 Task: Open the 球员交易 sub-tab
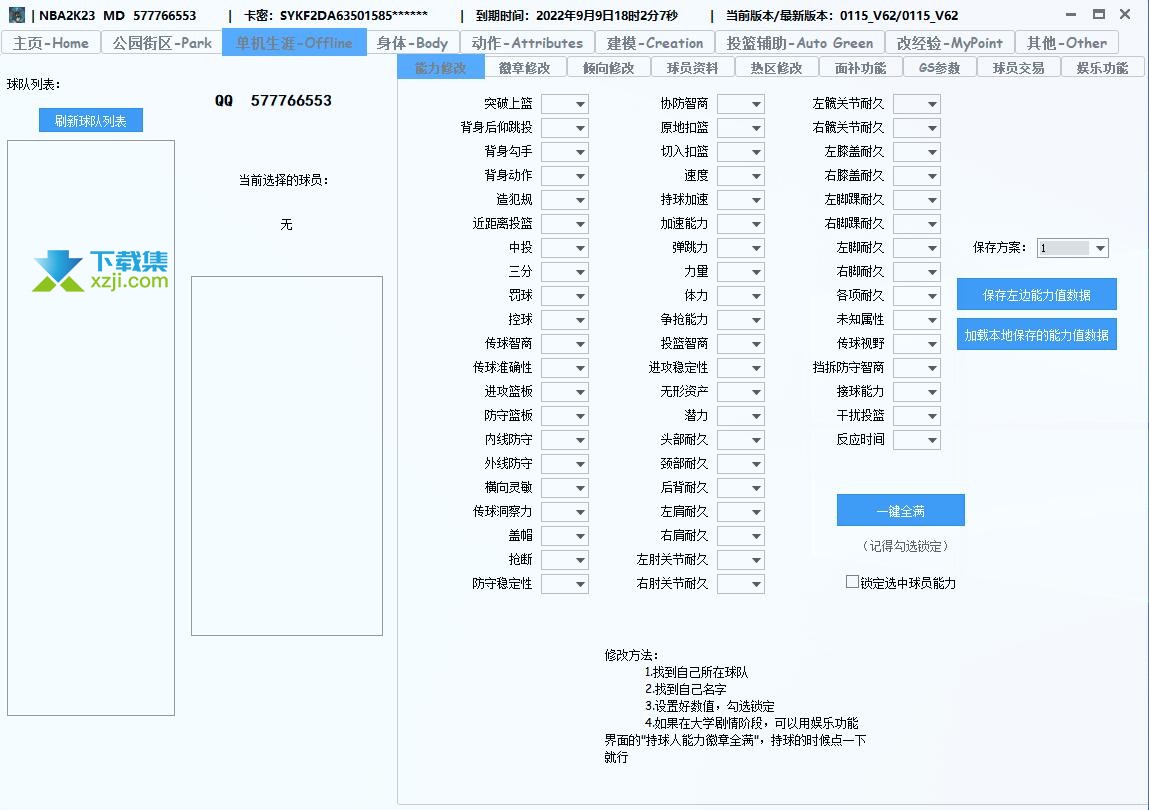click(x=1019, y=68)
